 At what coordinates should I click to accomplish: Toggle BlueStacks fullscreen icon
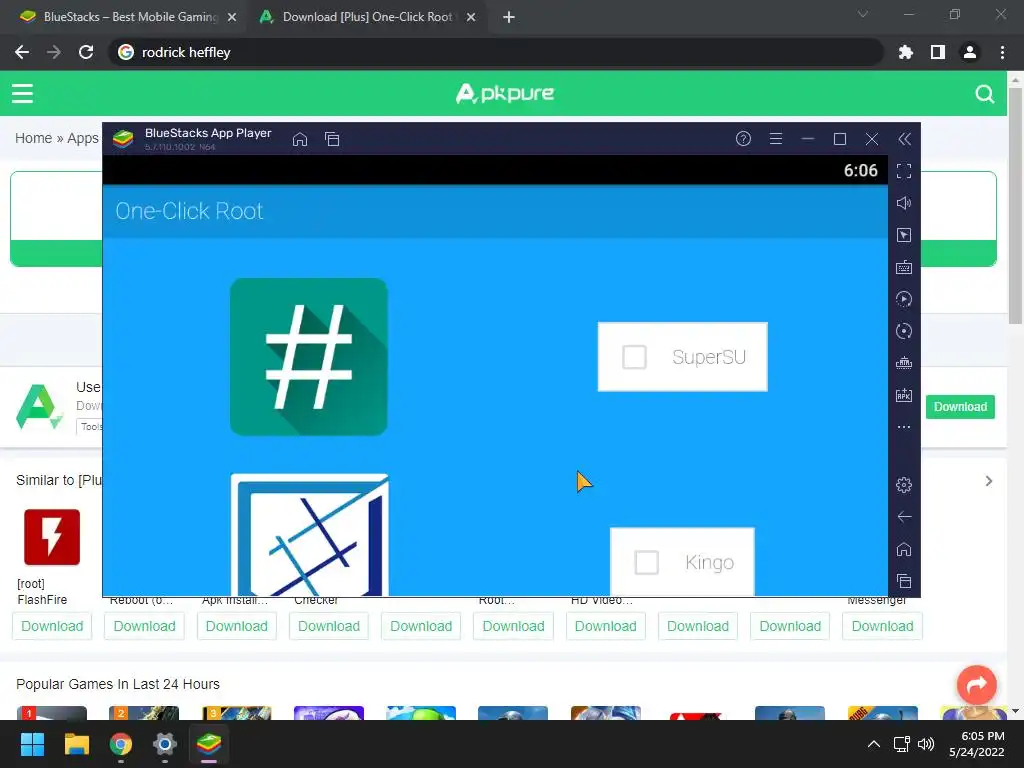click(904, 171)
